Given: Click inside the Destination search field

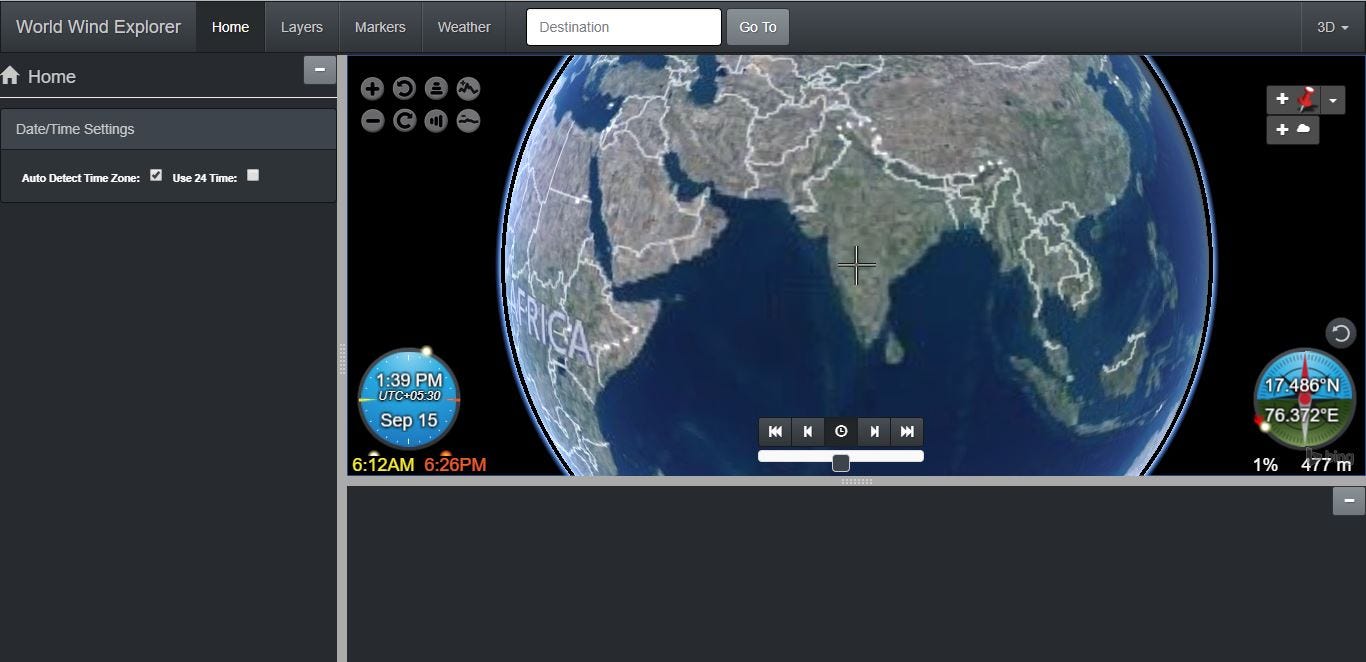Looking at the screenshot, I should [x=623, y=27].
